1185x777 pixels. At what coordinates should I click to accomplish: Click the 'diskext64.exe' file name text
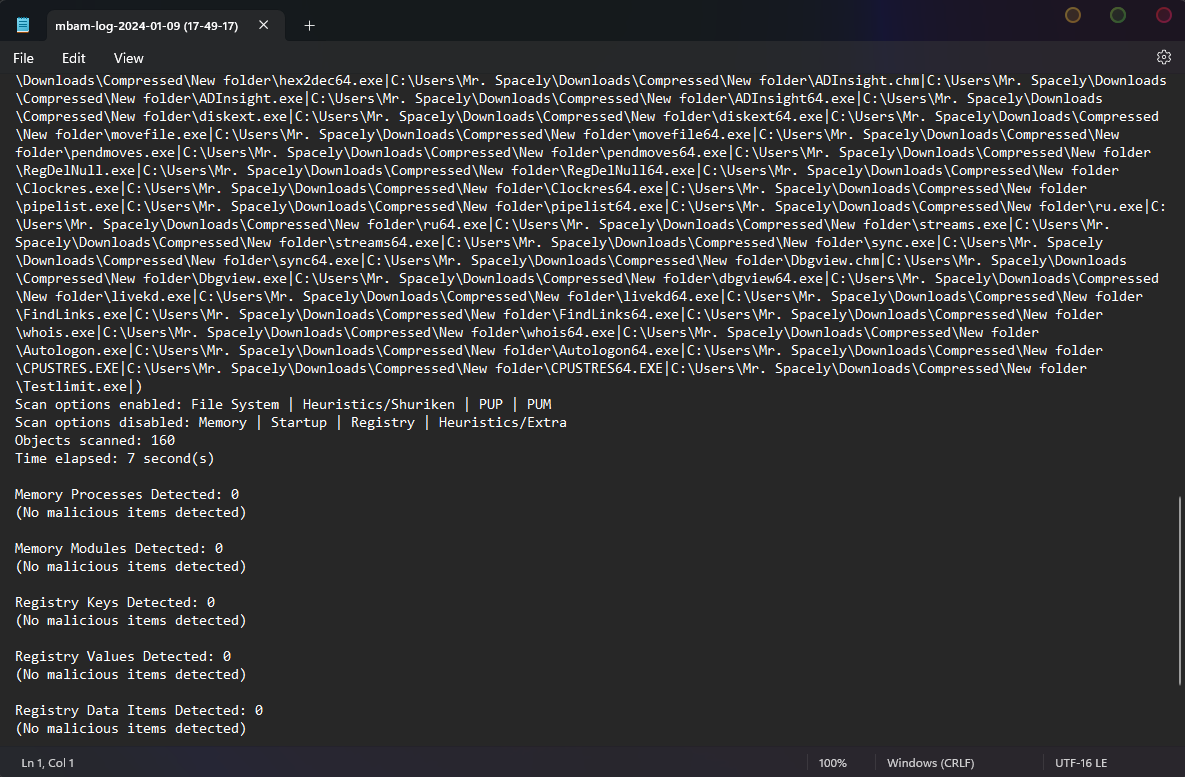click(x=771, y=116)
